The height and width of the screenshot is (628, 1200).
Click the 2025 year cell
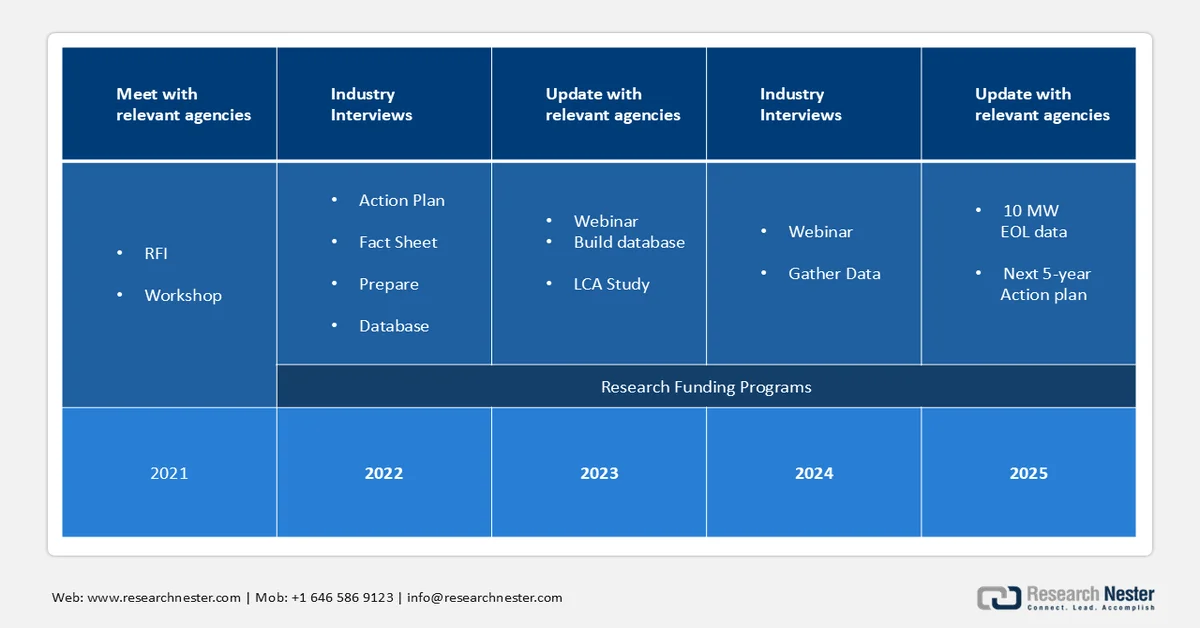(1028, 473)
